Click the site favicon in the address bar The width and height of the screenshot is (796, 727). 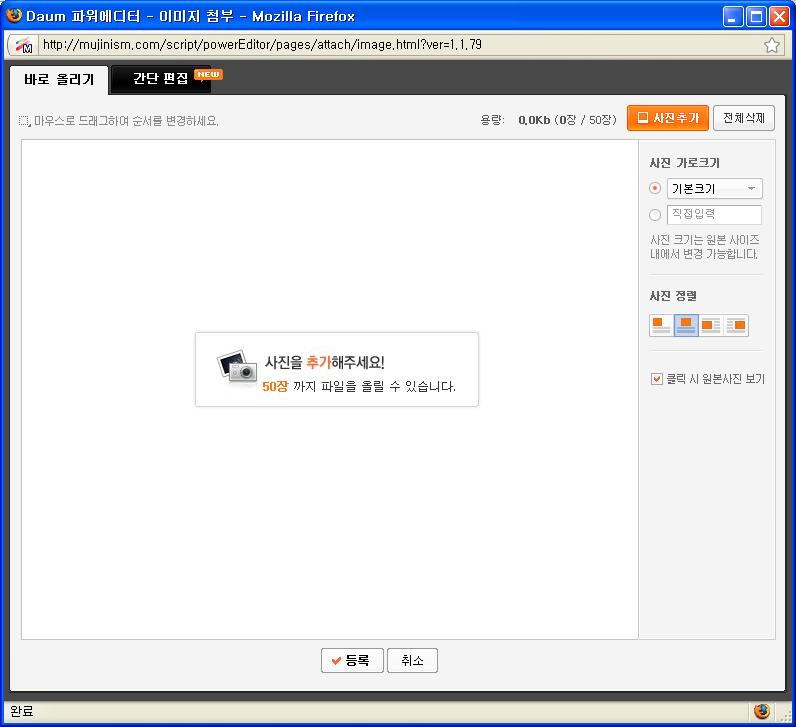click(x=23, y=45)
